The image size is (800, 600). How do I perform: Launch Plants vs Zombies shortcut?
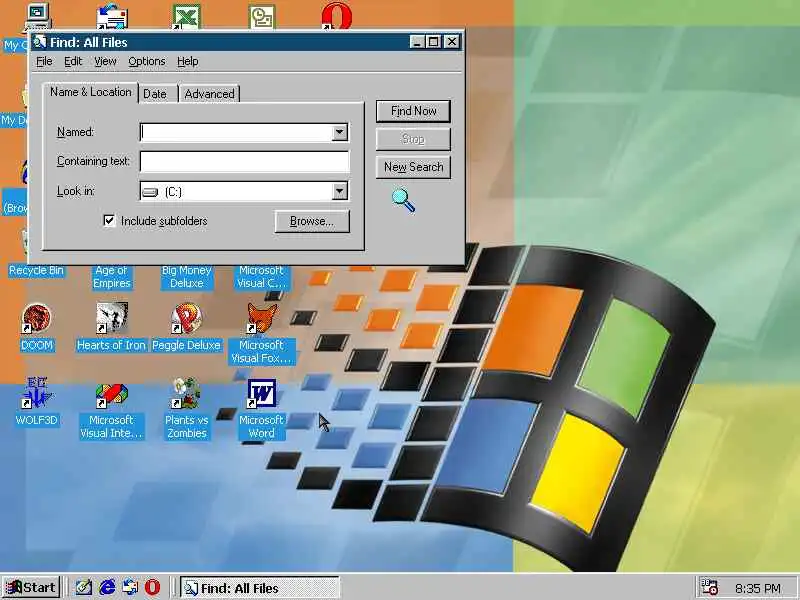[186, 393]
